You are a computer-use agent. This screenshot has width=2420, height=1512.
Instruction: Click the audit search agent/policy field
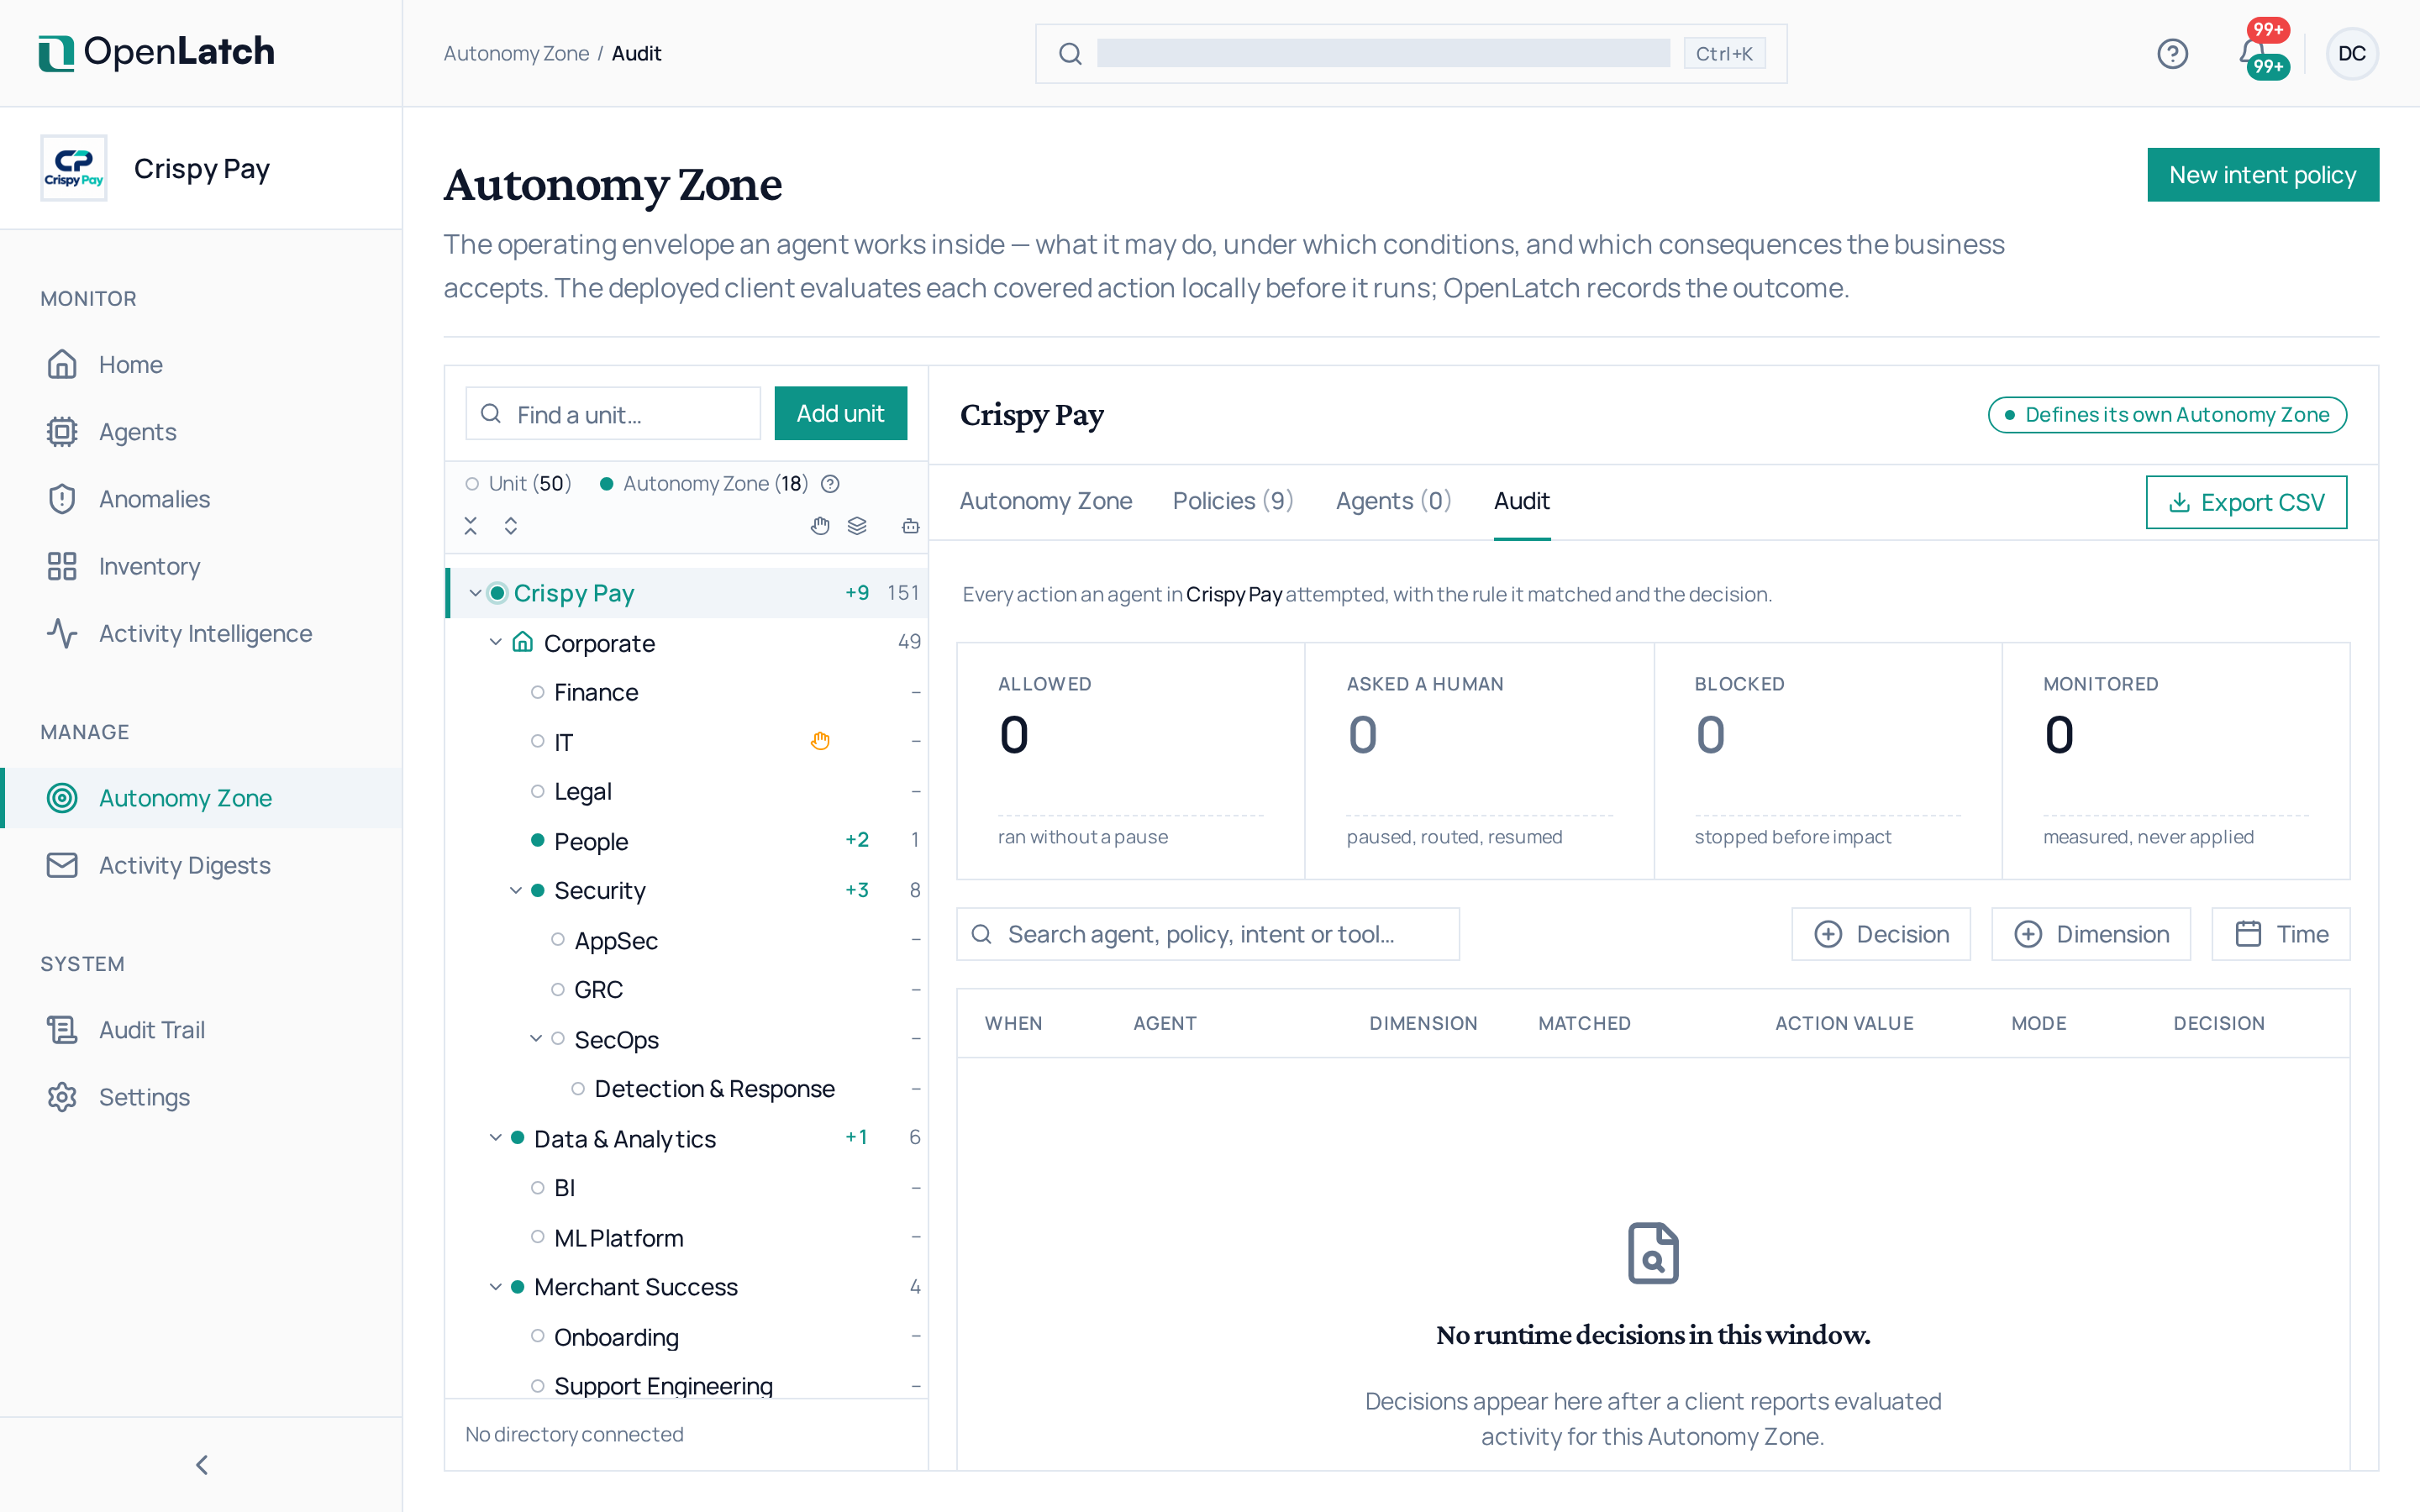point(1207,934)
